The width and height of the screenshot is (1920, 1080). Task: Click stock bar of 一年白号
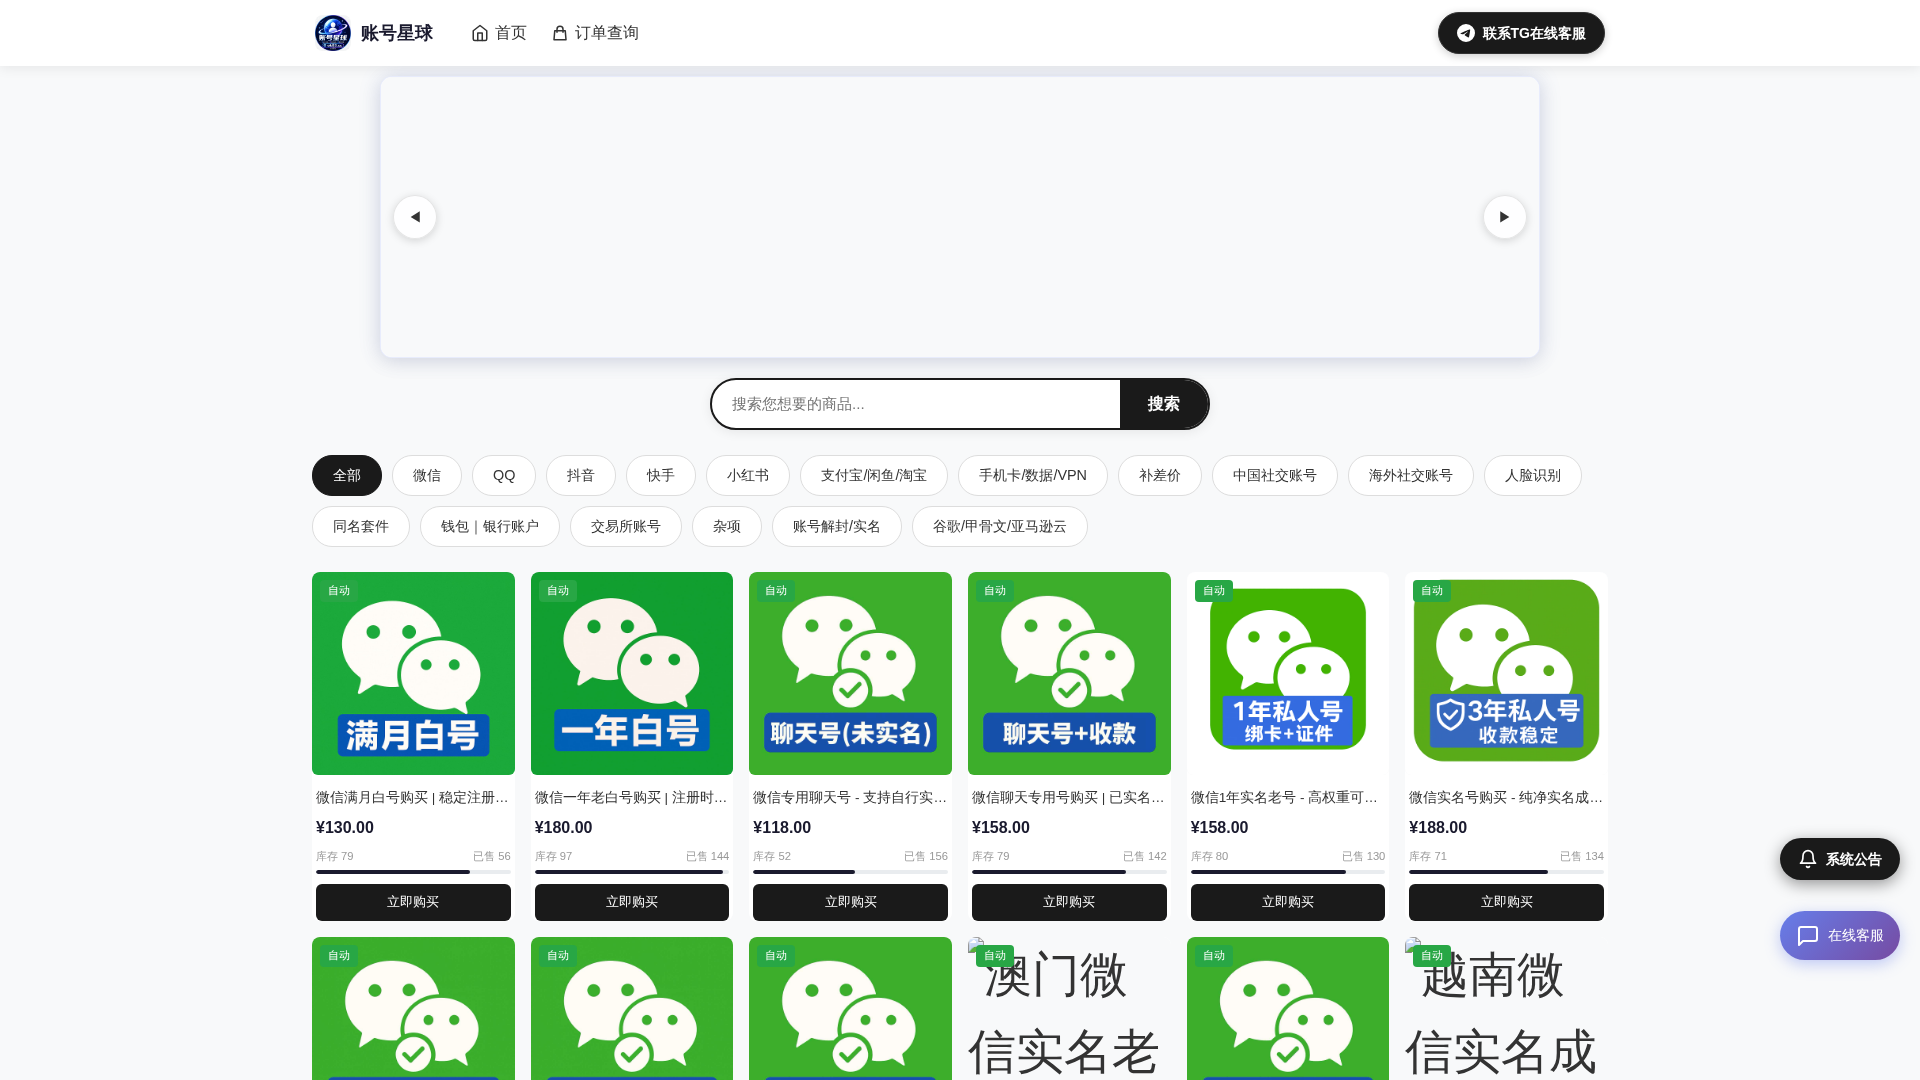[x=632, y=872]
